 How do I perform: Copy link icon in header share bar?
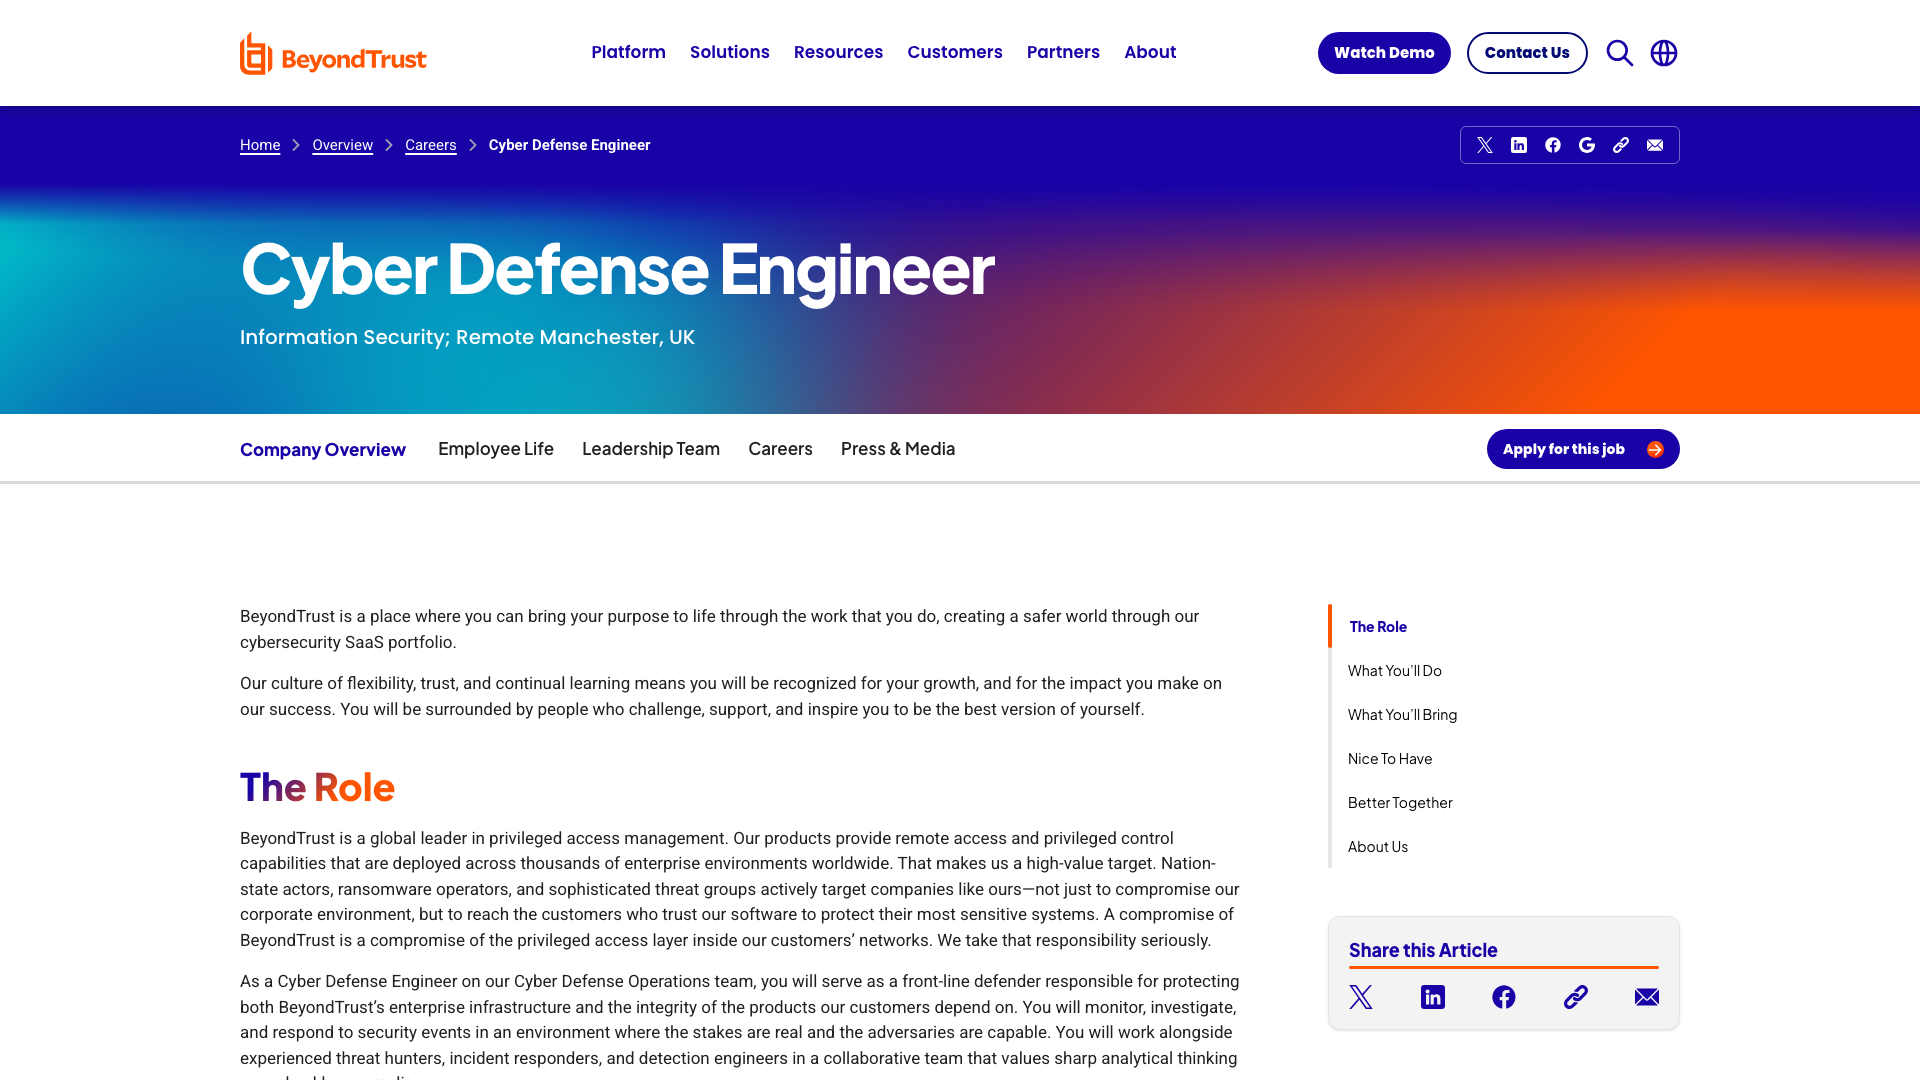coord(1621,145)
